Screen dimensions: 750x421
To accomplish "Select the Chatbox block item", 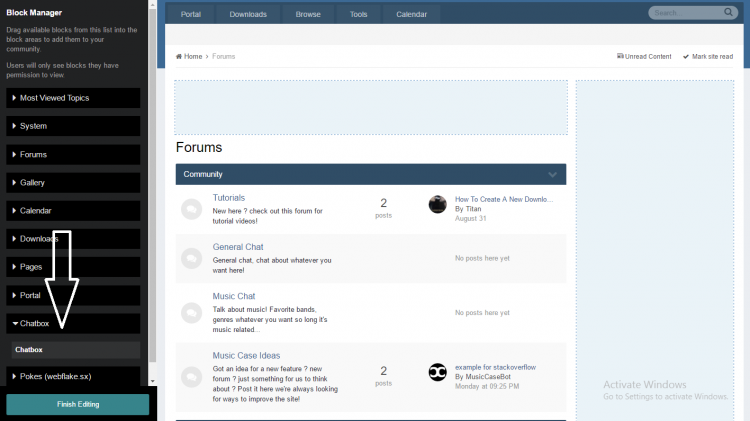I will click(75, 350).
